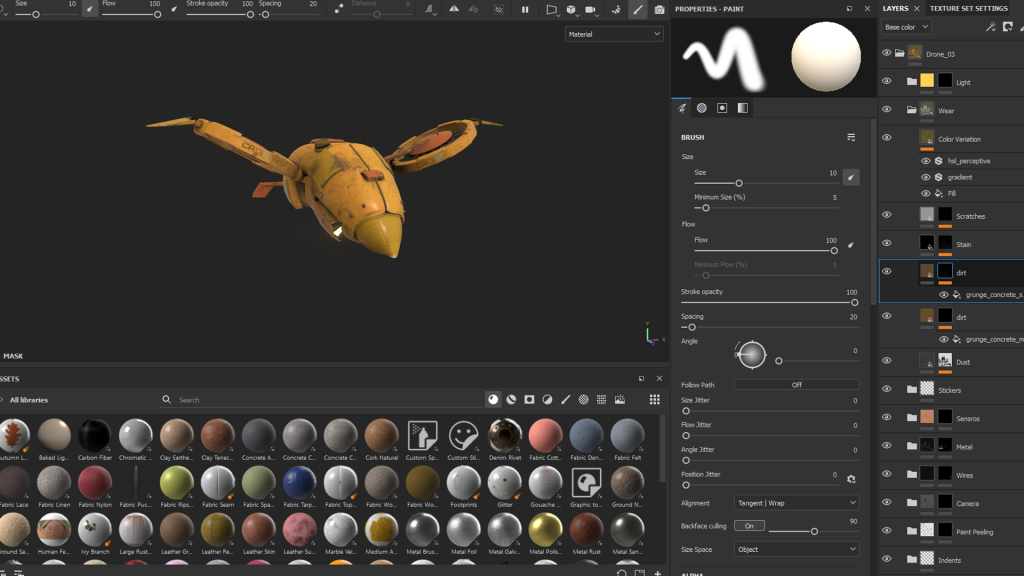Viewport: 1024px width, 576px height.
Task: Select the Layers tab
Action: click(x=895, y=8)
